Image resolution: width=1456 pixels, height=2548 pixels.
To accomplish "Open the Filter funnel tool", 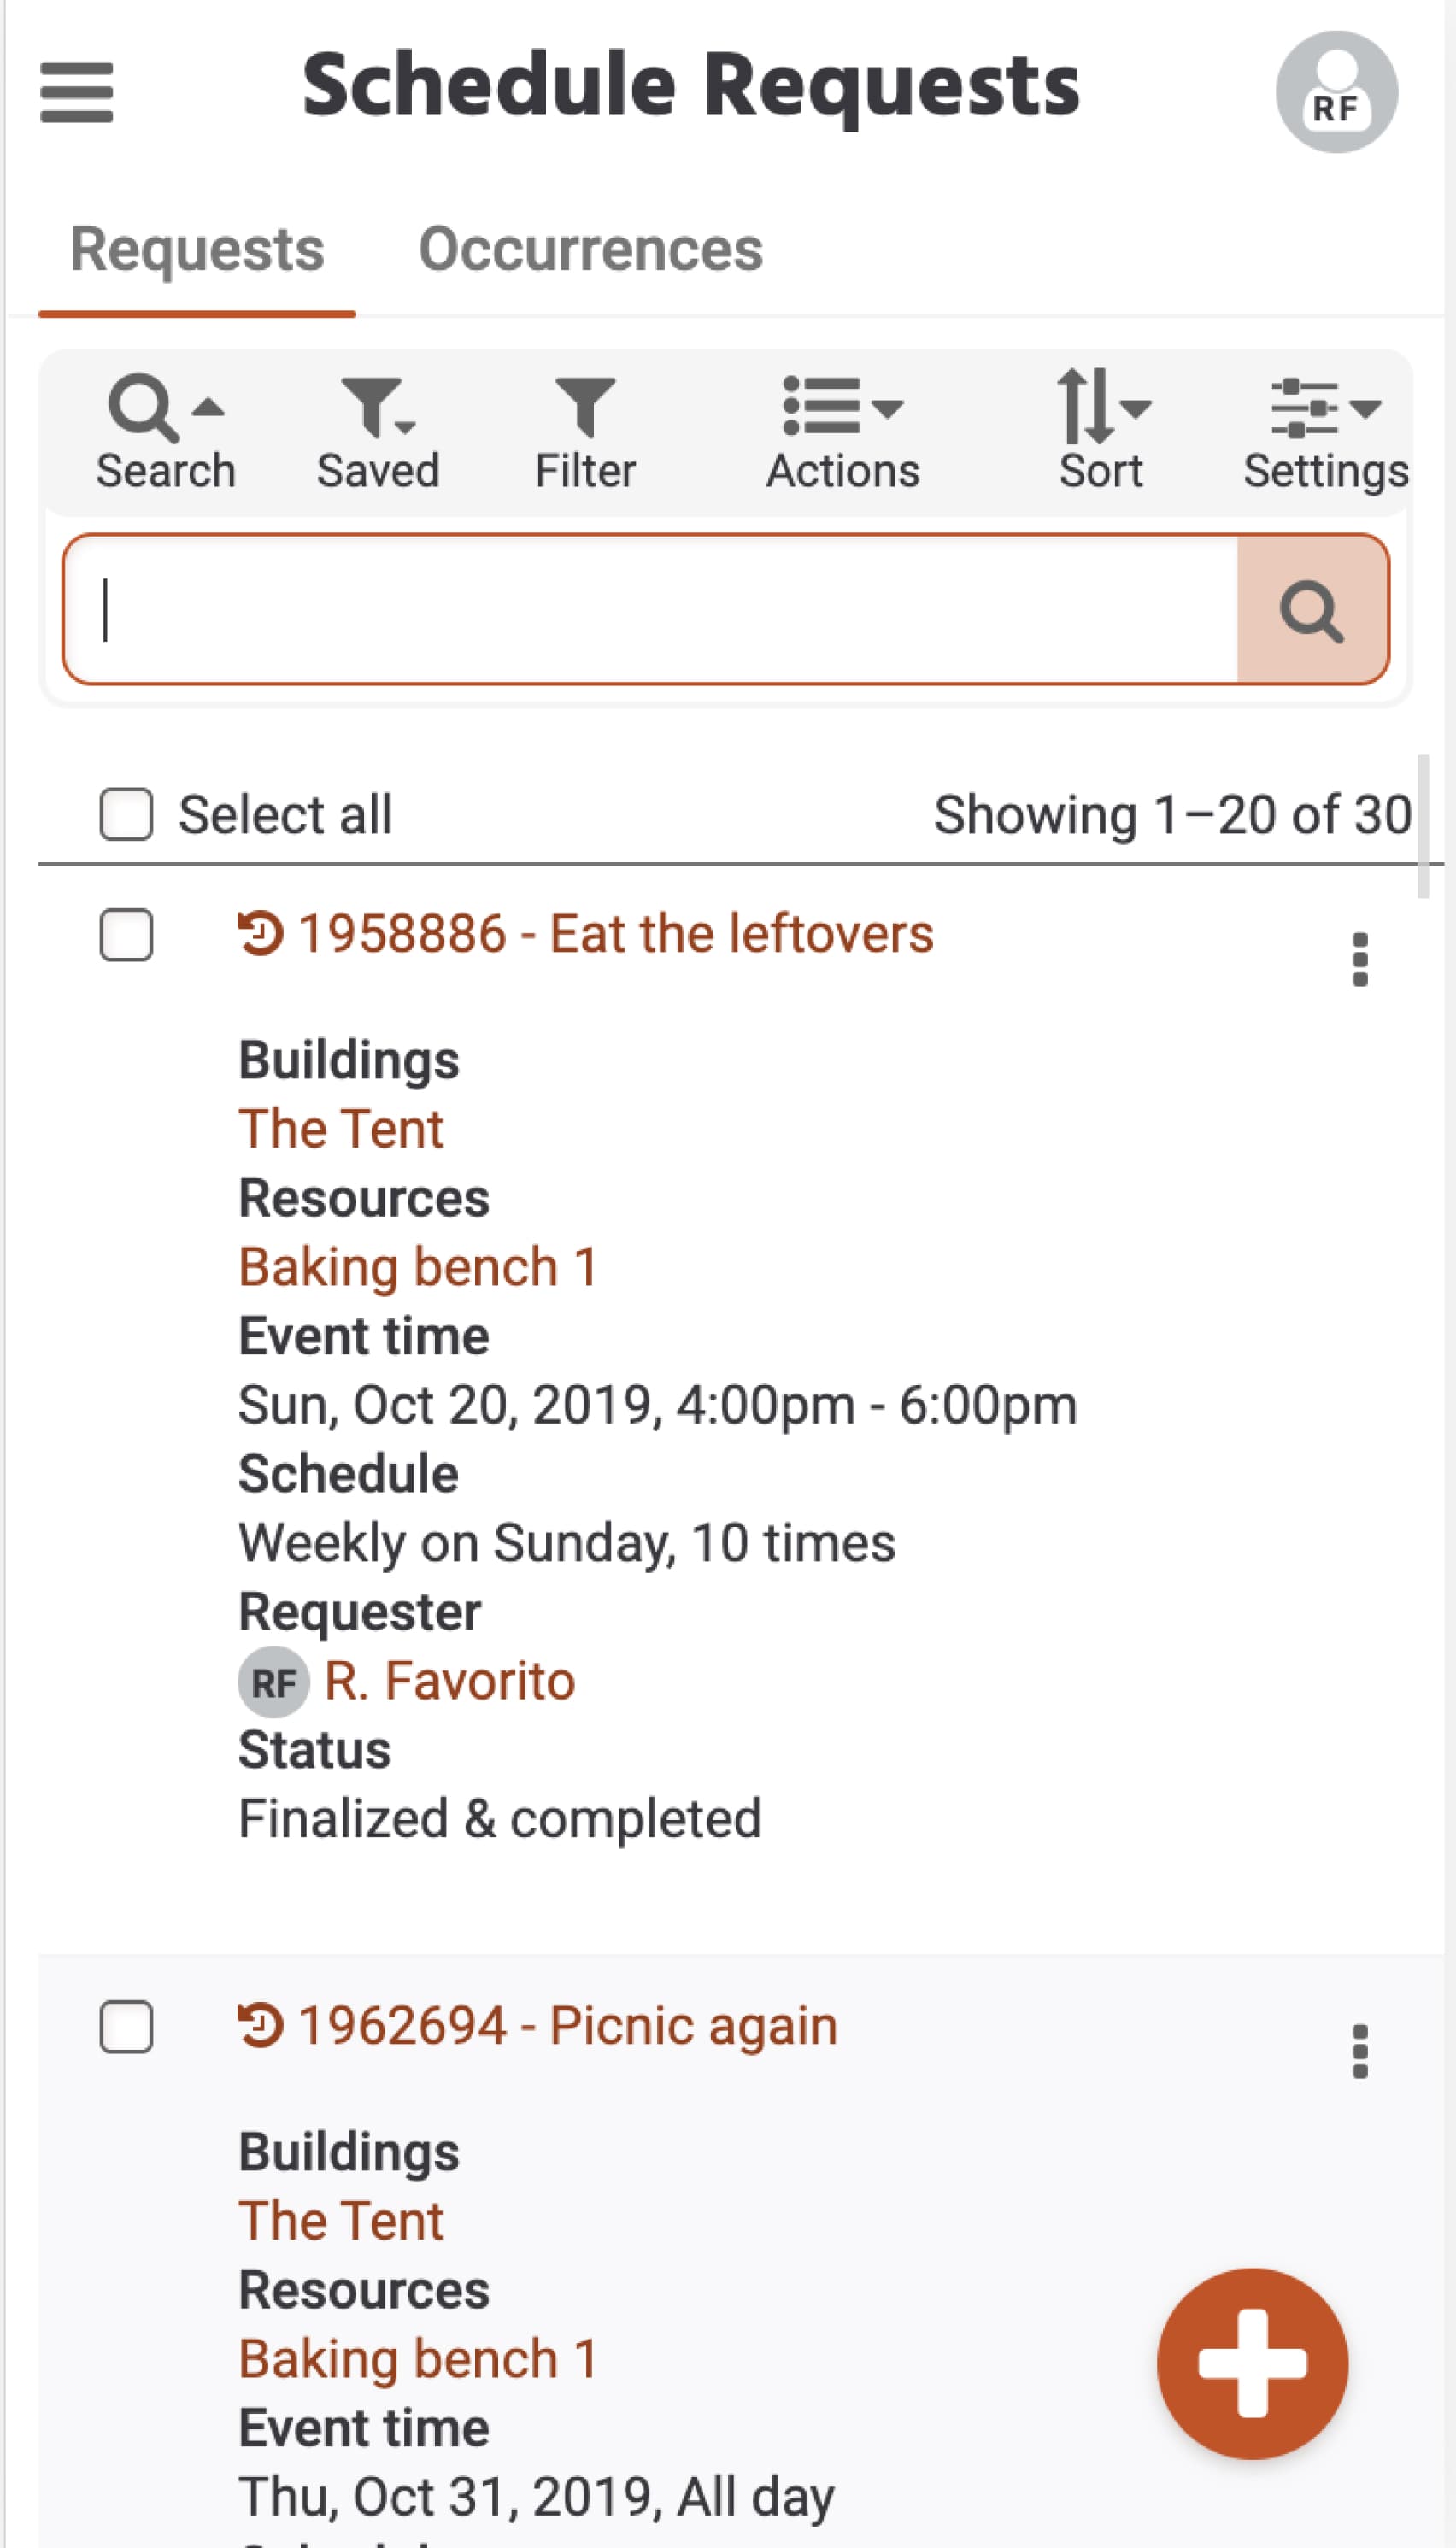I will coord(585,432).
